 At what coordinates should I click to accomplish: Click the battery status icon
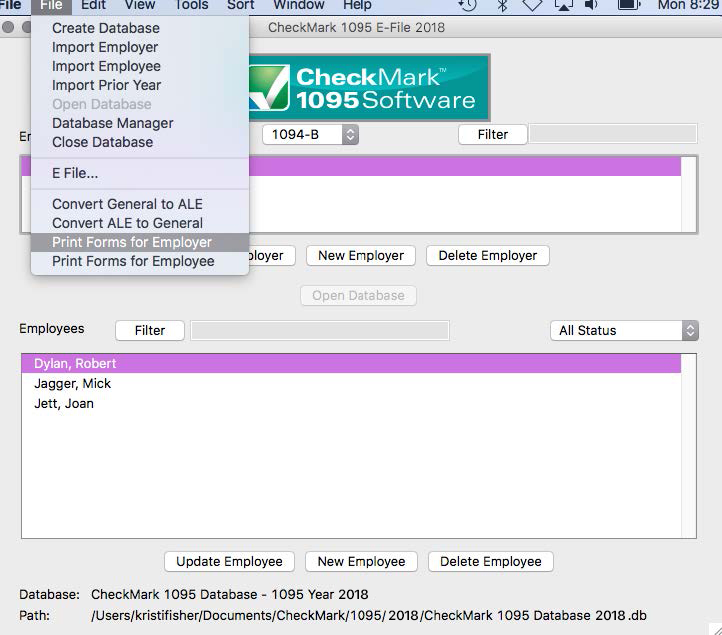pyautogui.click(x=629, y=5)
